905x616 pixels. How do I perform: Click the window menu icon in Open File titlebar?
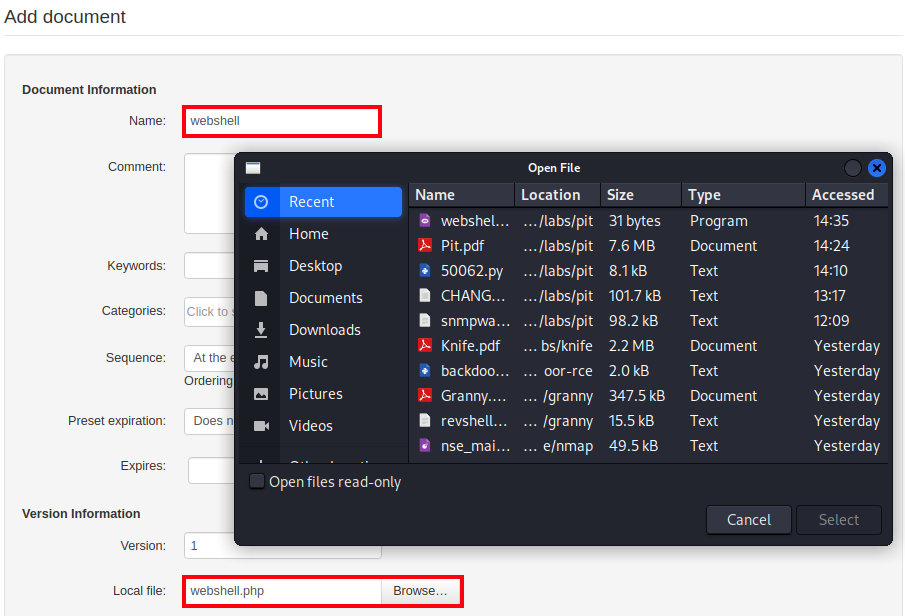253,168
